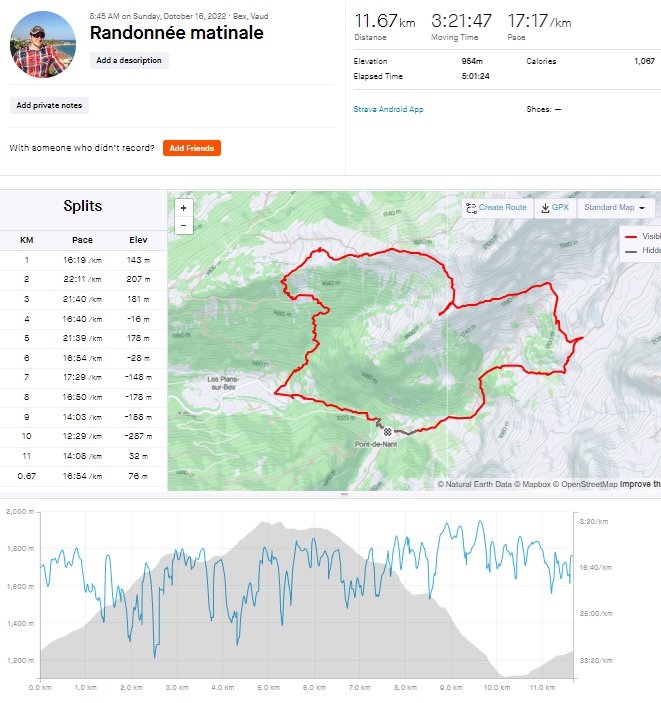Image resolution: width=661 pixels, height=703 pixels.
Task: Click the resize handle below the map
Action: tap(344, 494)
